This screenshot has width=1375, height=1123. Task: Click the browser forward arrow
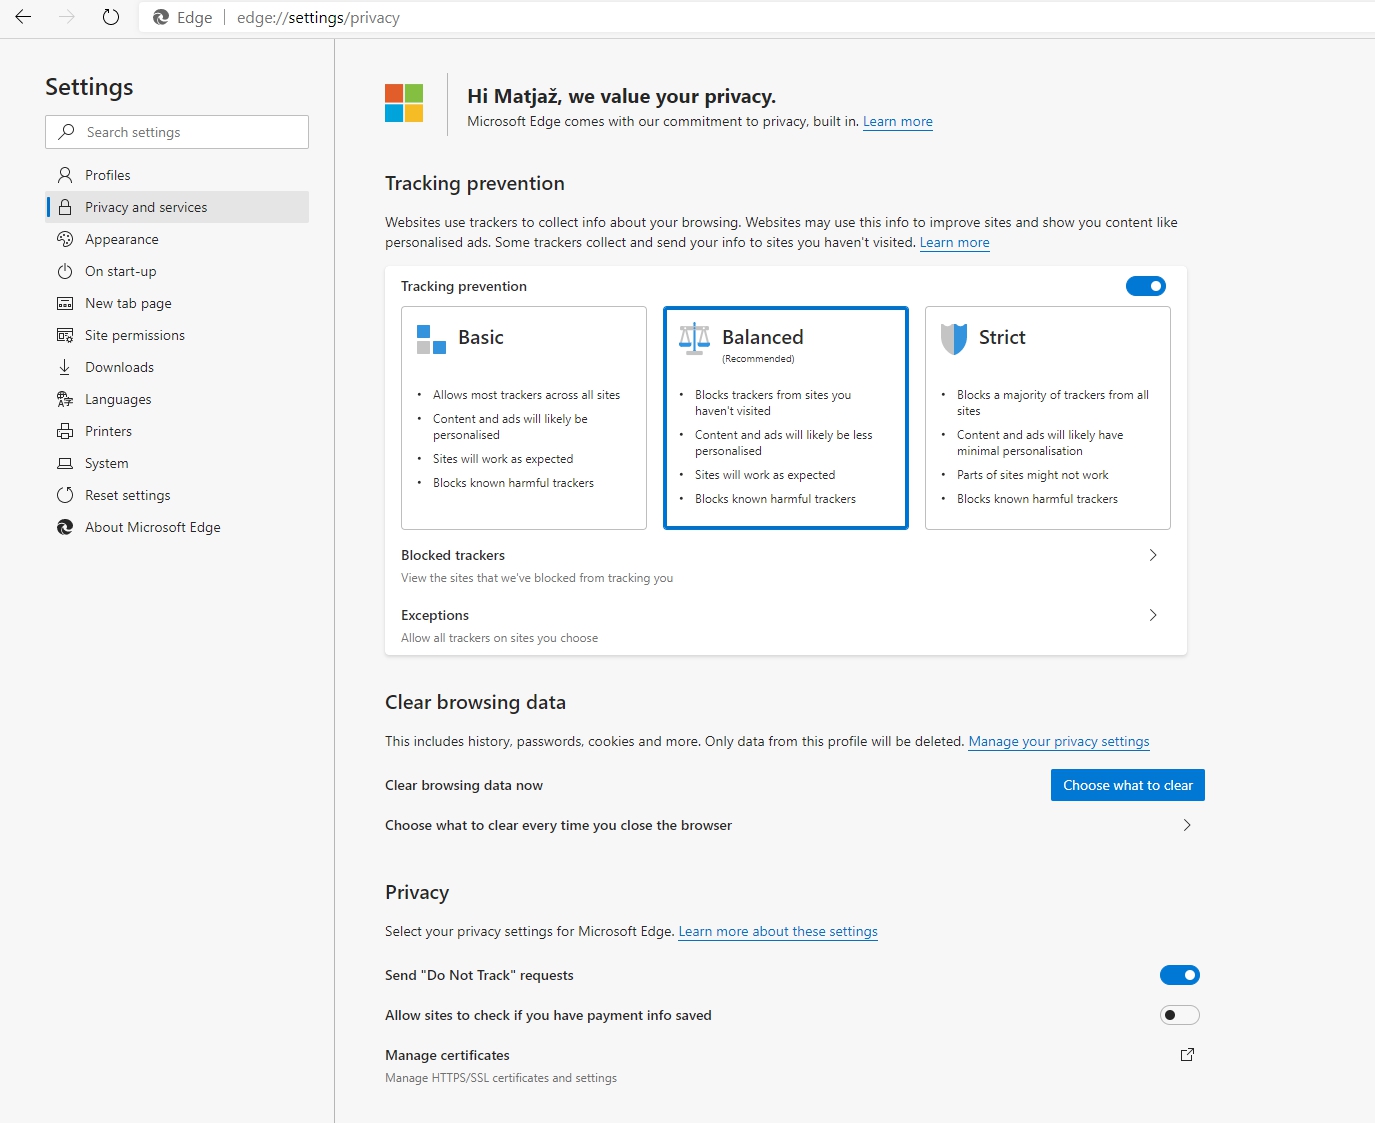pos(67,17)
